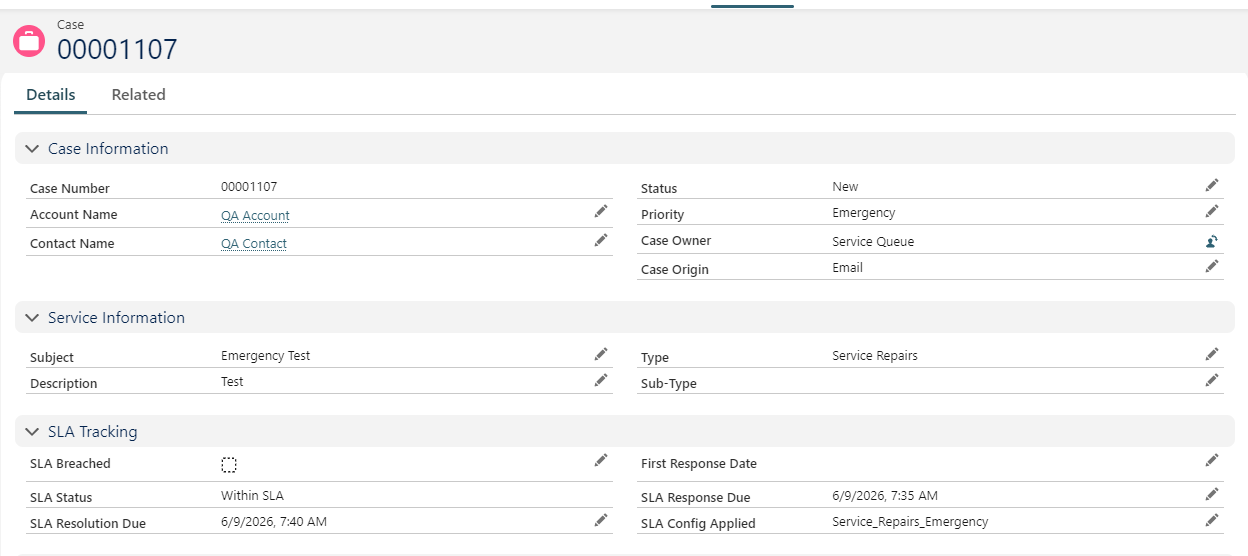This screenshot has height=556, width=1248.
Task: Switch to the Related tab
Action: coord(138,95)
